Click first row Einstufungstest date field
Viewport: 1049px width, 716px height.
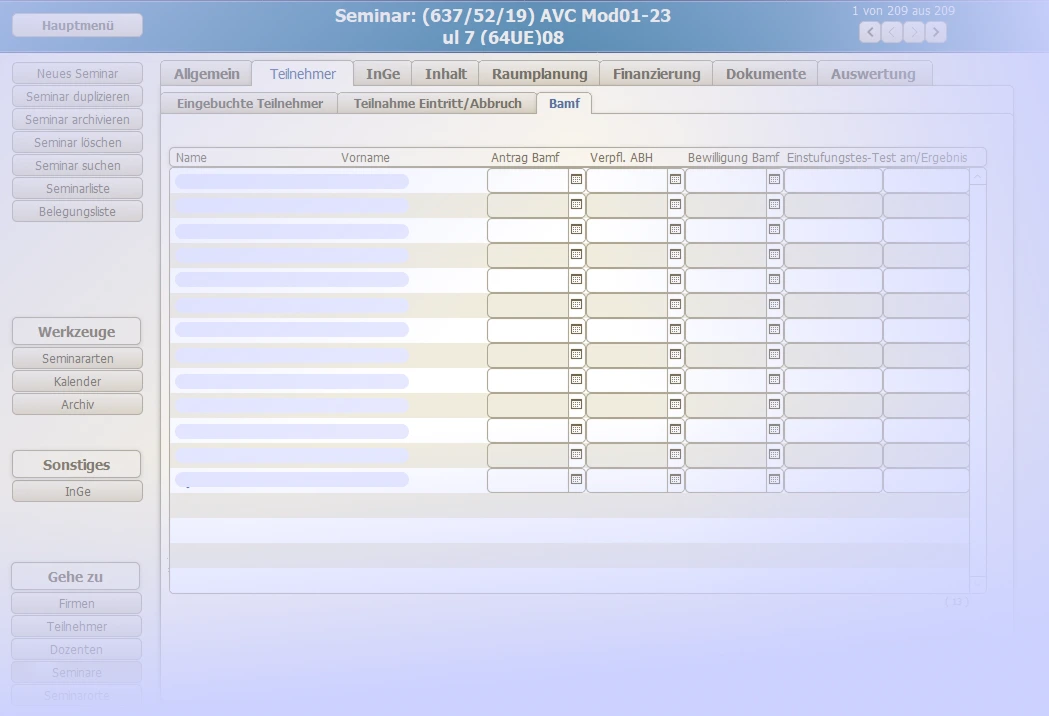[x=832, y=180]
